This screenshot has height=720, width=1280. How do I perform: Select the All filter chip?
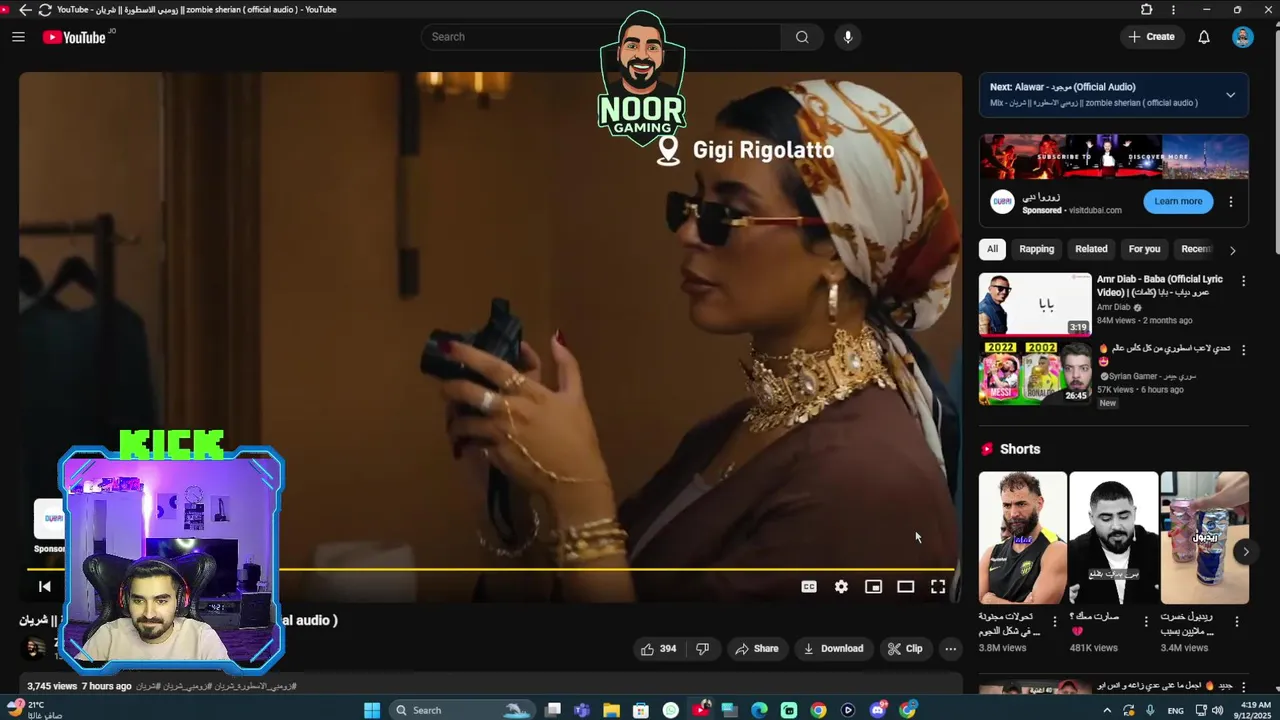pyautogui.click(x=992, y=249)
